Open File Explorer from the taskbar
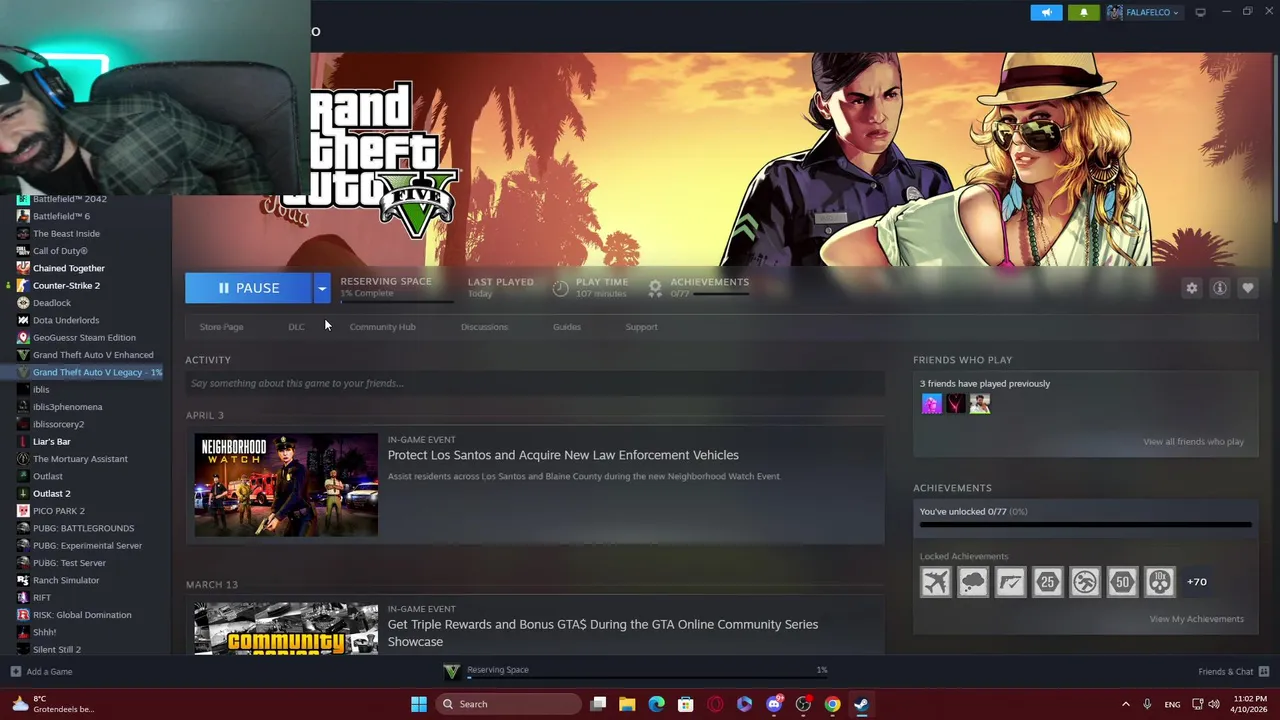The image size is (1280, 720). pos(627,704)
